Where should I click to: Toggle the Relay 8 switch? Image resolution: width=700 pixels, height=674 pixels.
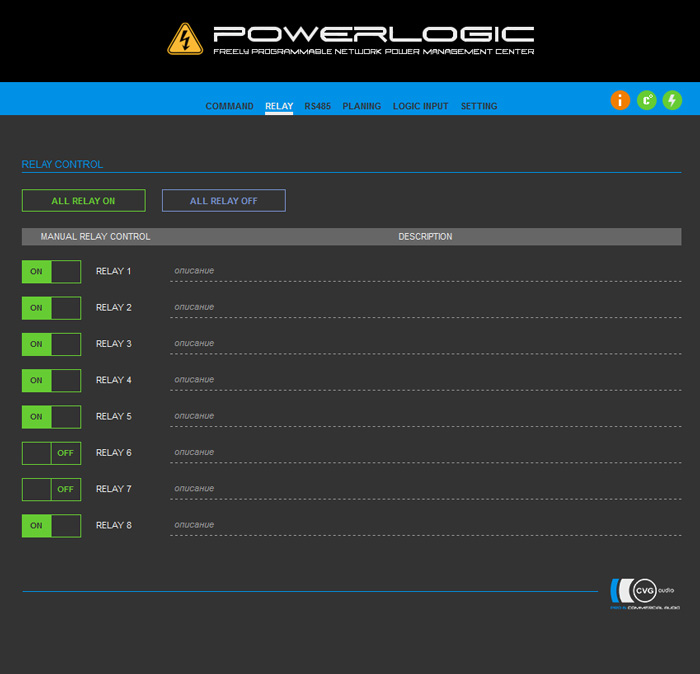(x=51, y=526)
